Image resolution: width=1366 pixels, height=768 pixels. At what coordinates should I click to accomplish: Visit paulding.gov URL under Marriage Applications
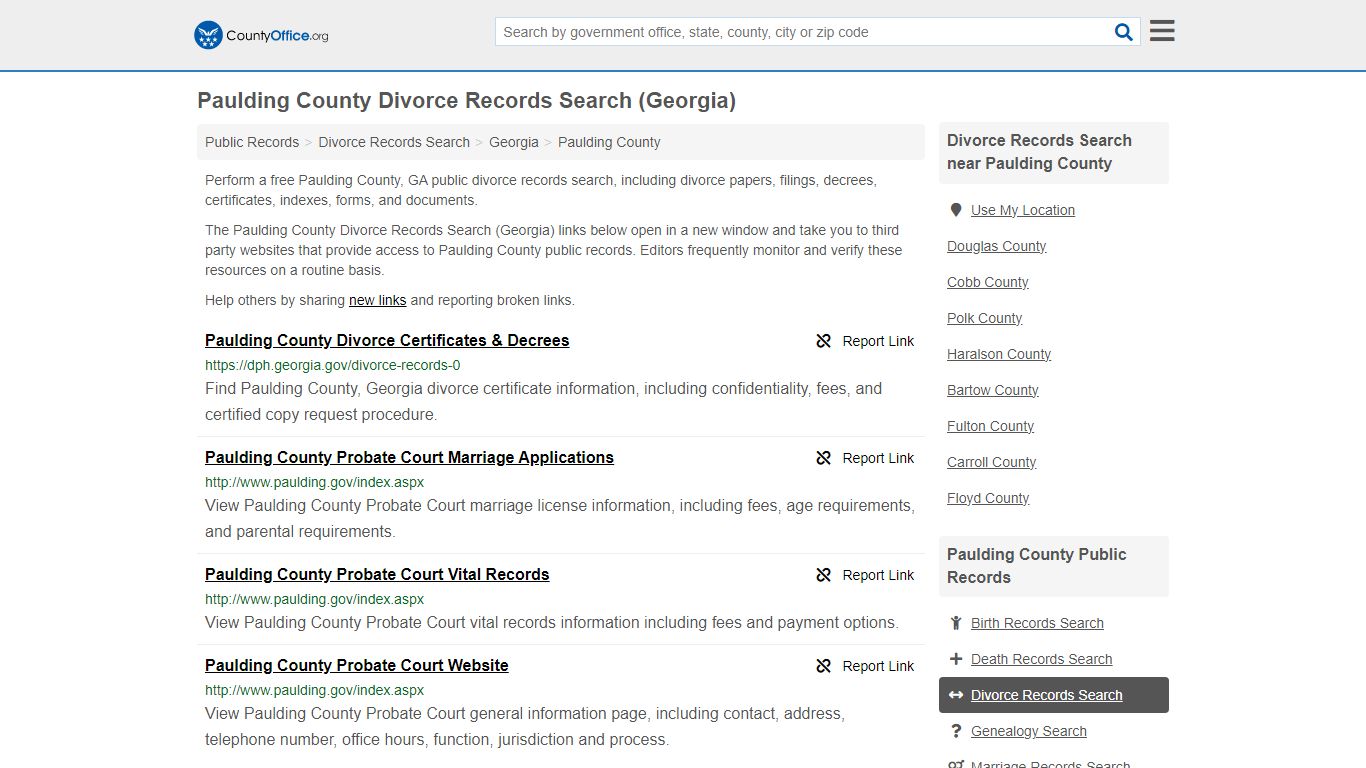click(314, 482)
